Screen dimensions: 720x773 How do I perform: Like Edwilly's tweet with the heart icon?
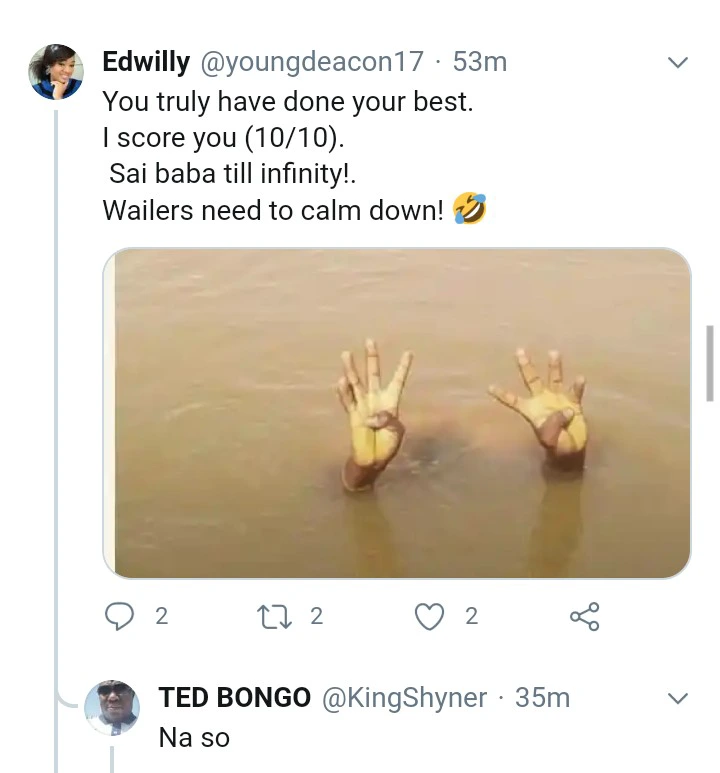(x=429, y=617)
